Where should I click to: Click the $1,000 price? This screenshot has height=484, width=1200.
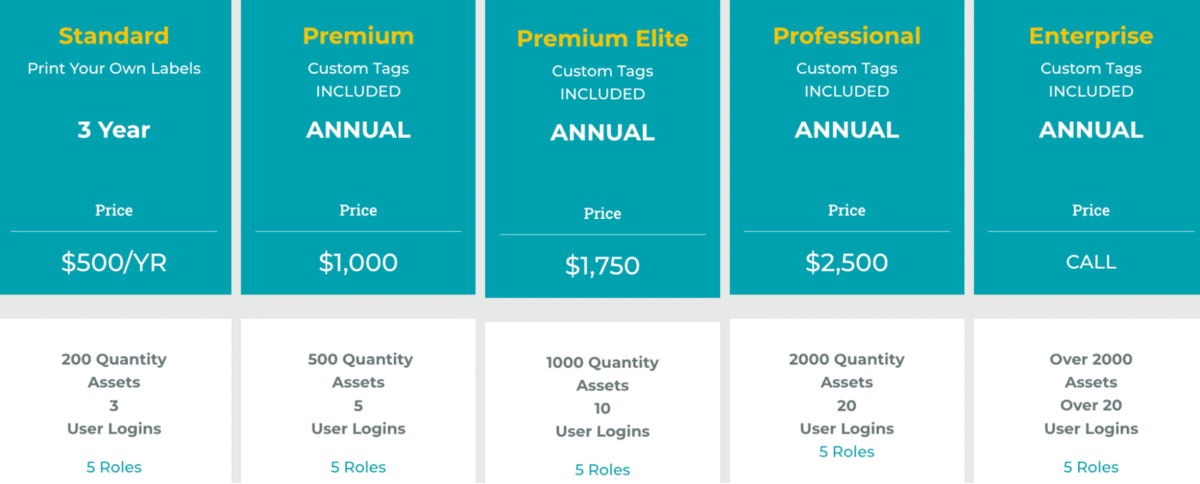click(358, 263)
